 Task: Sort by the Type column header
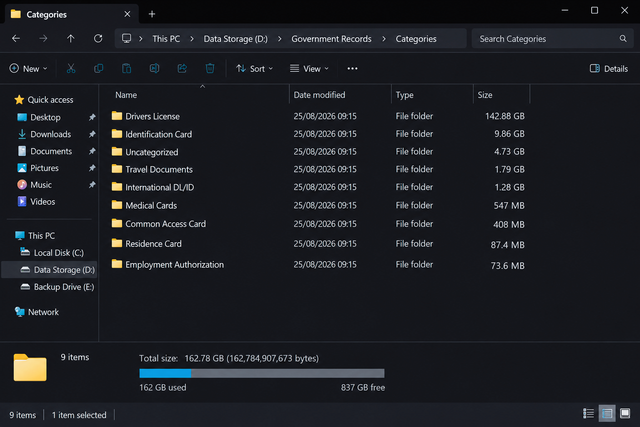(x=404, y=95)
